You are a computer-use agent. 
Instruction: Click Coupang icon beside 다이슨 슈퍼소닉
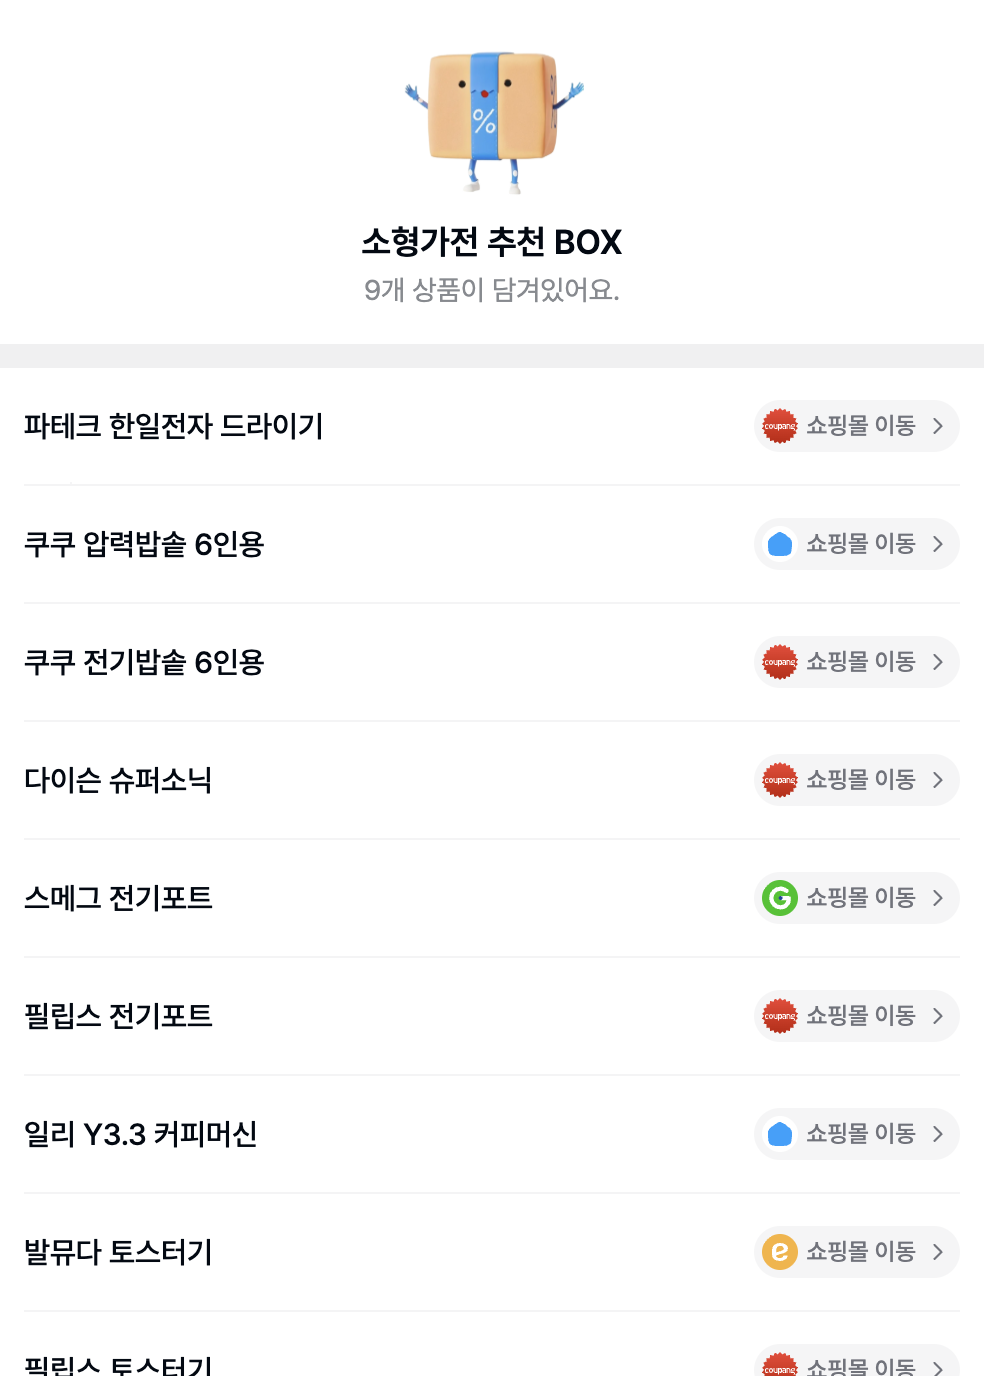(780, 780)
